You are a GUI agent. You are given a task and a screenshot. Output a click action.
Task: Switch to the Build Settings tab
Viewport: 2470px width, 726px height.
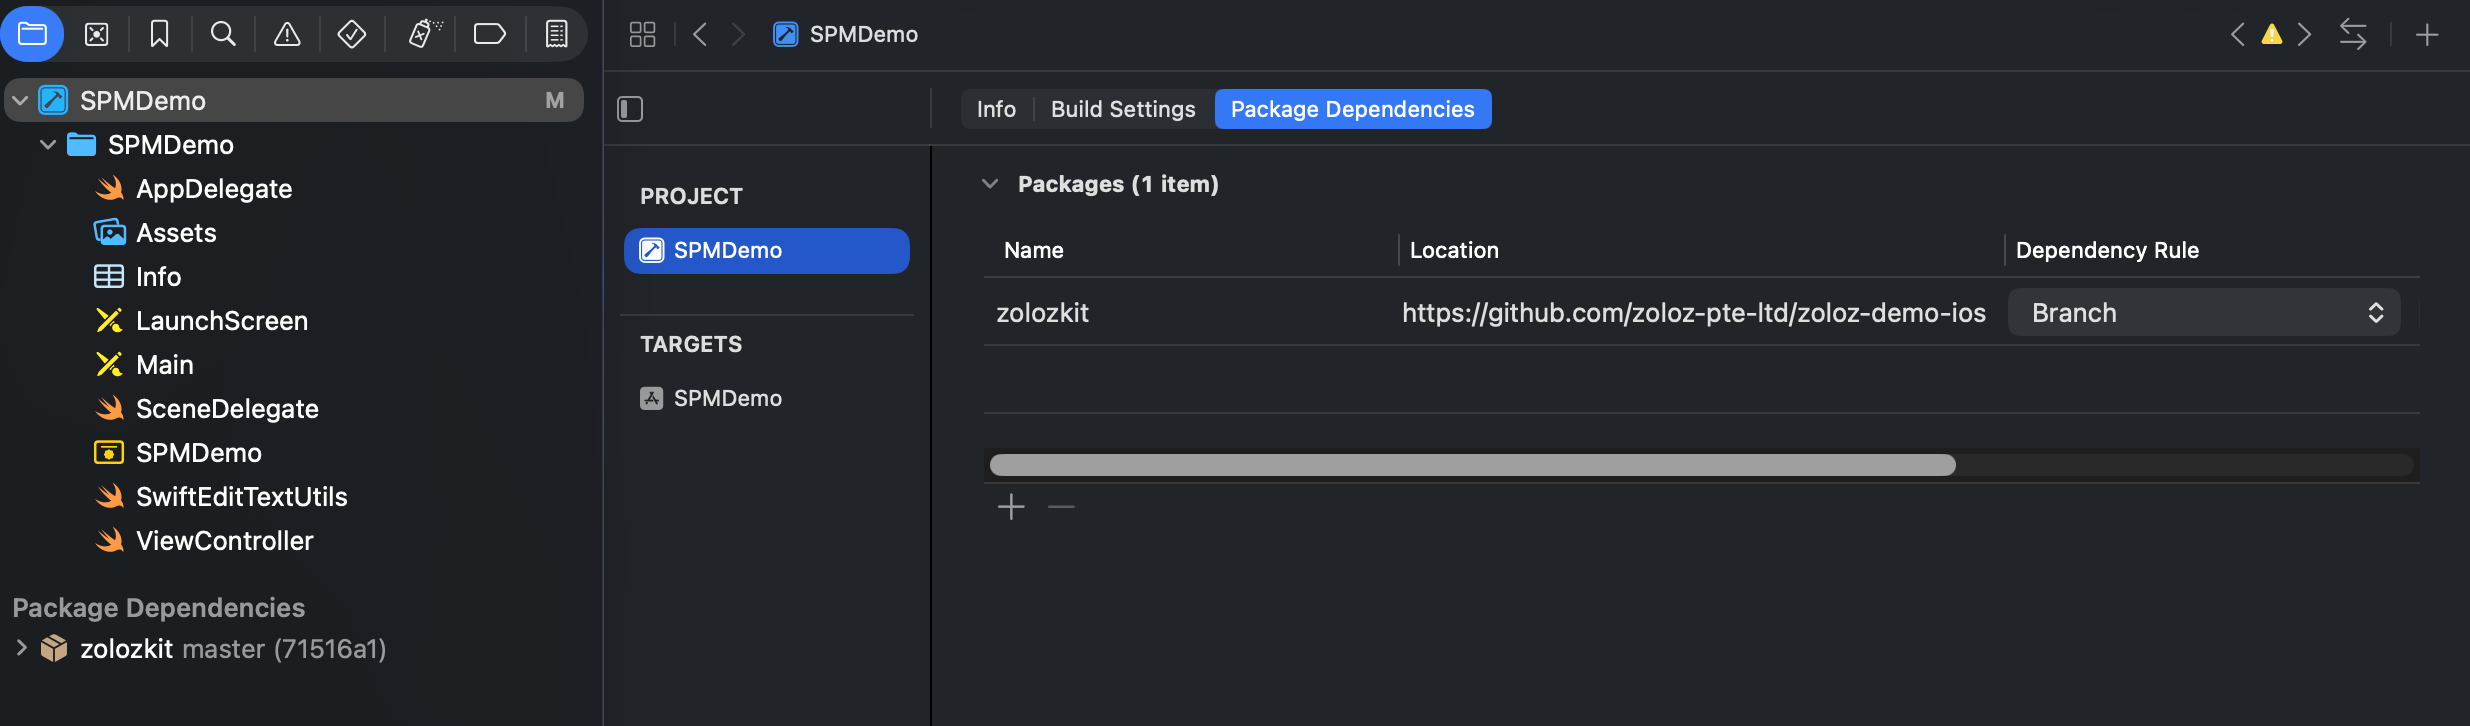click(1122, 109)
